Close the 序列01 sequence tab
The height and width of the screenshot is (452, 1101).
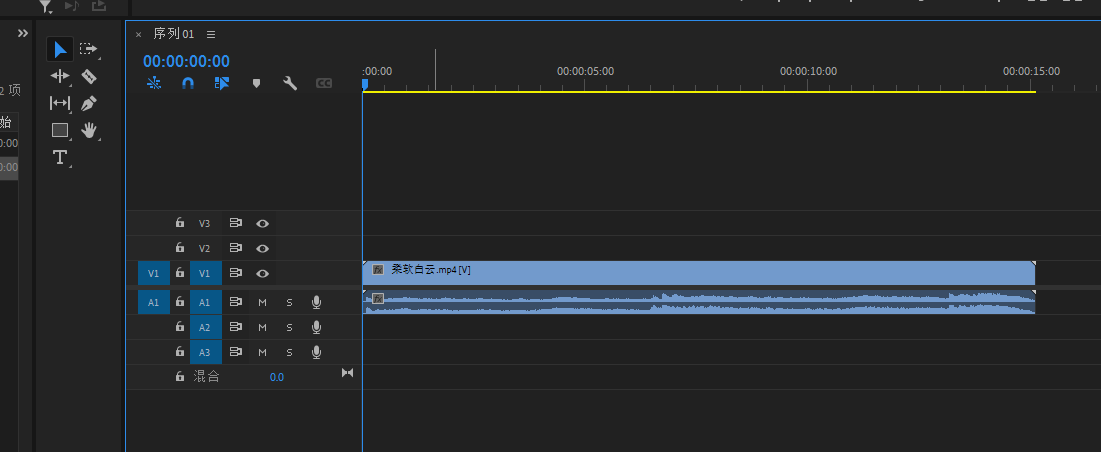pos(139,34)
